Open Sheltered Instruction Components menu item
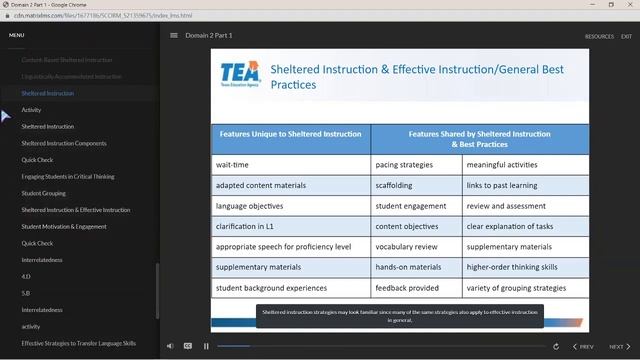This screenshot has height=360, width=640. [x=64, y=143]
